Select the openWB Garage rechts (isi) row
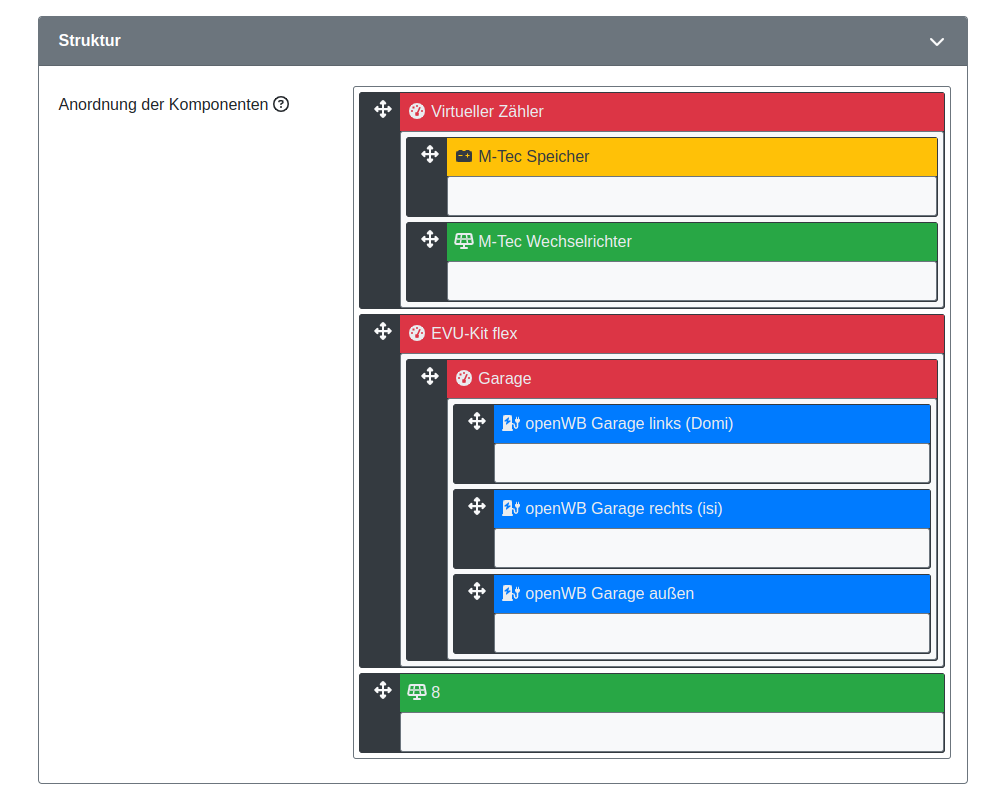This screenshot has height=798, width=990. [712, 509]
